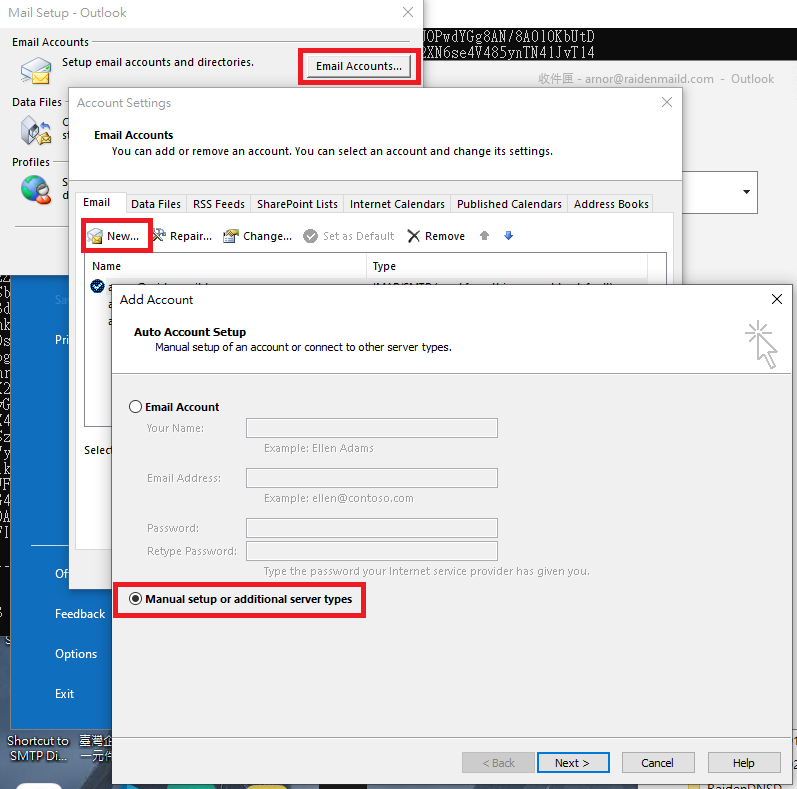Switch to the Internet Calendars tab
The height and width of the screenshot is (789, 797).
click(397, 204)
